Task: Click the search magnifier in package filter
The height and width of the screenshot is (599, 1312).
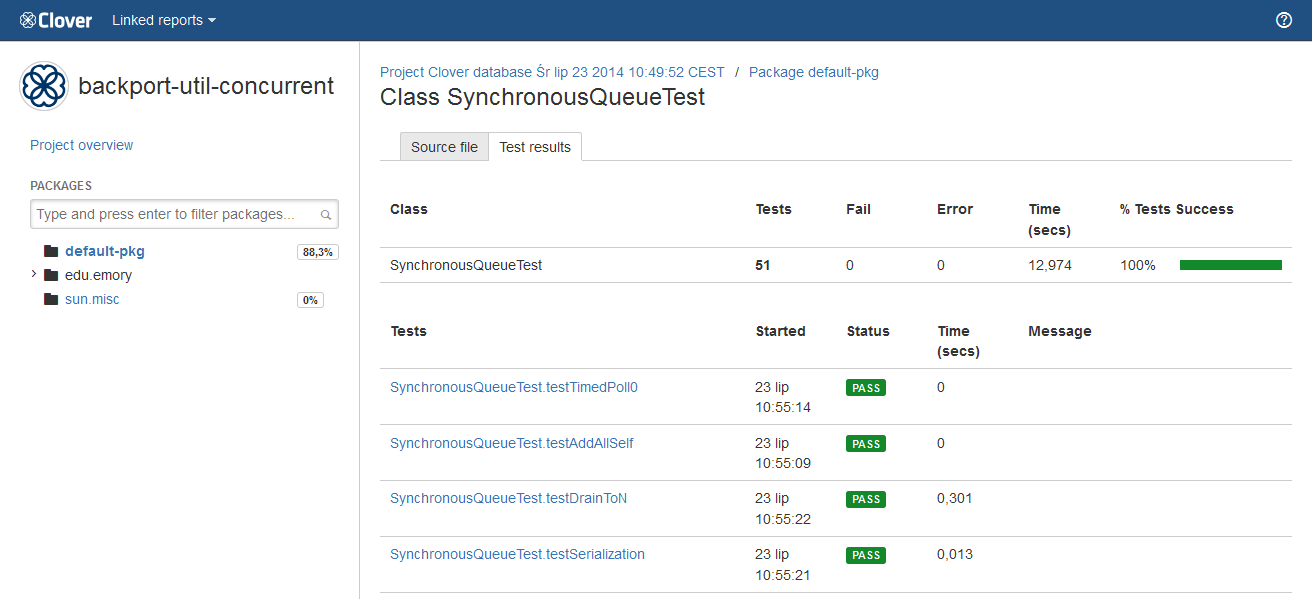Action: [x=326, y=215]
